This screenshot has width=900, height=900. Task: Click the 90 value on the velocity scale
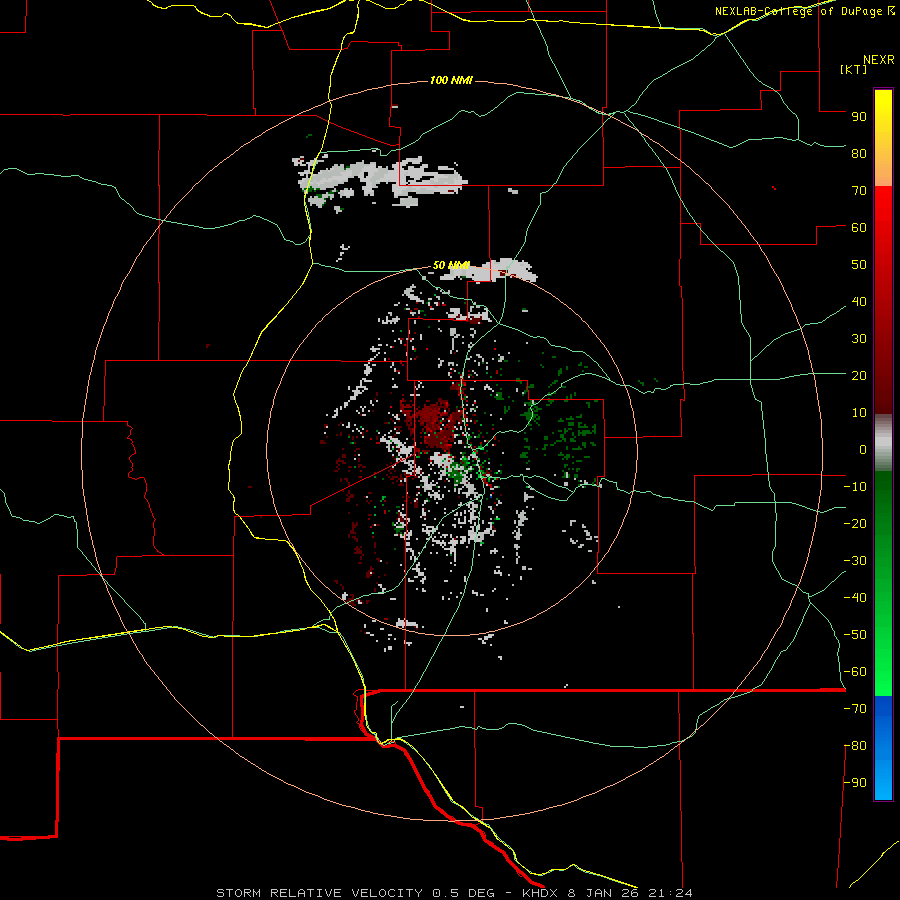tap(859, 117)
